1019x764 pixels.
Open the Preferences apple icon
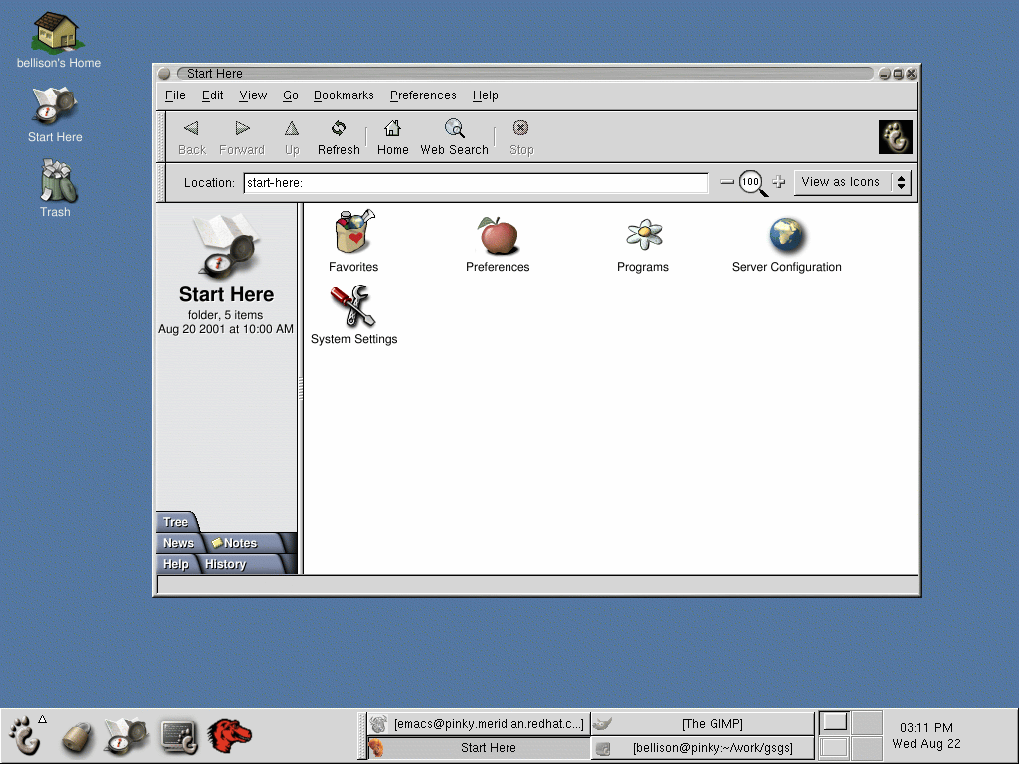point(497,235)
